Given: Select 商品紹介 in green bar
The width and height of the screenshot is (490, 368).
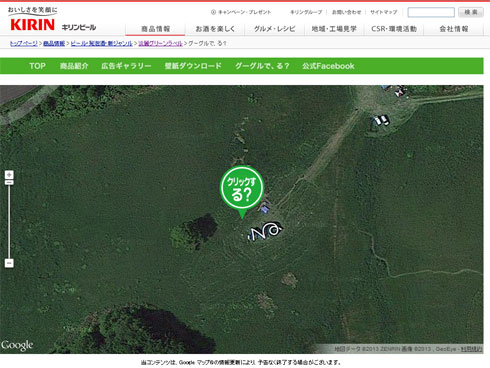Looking at the screenshot, I should (74, 66).
